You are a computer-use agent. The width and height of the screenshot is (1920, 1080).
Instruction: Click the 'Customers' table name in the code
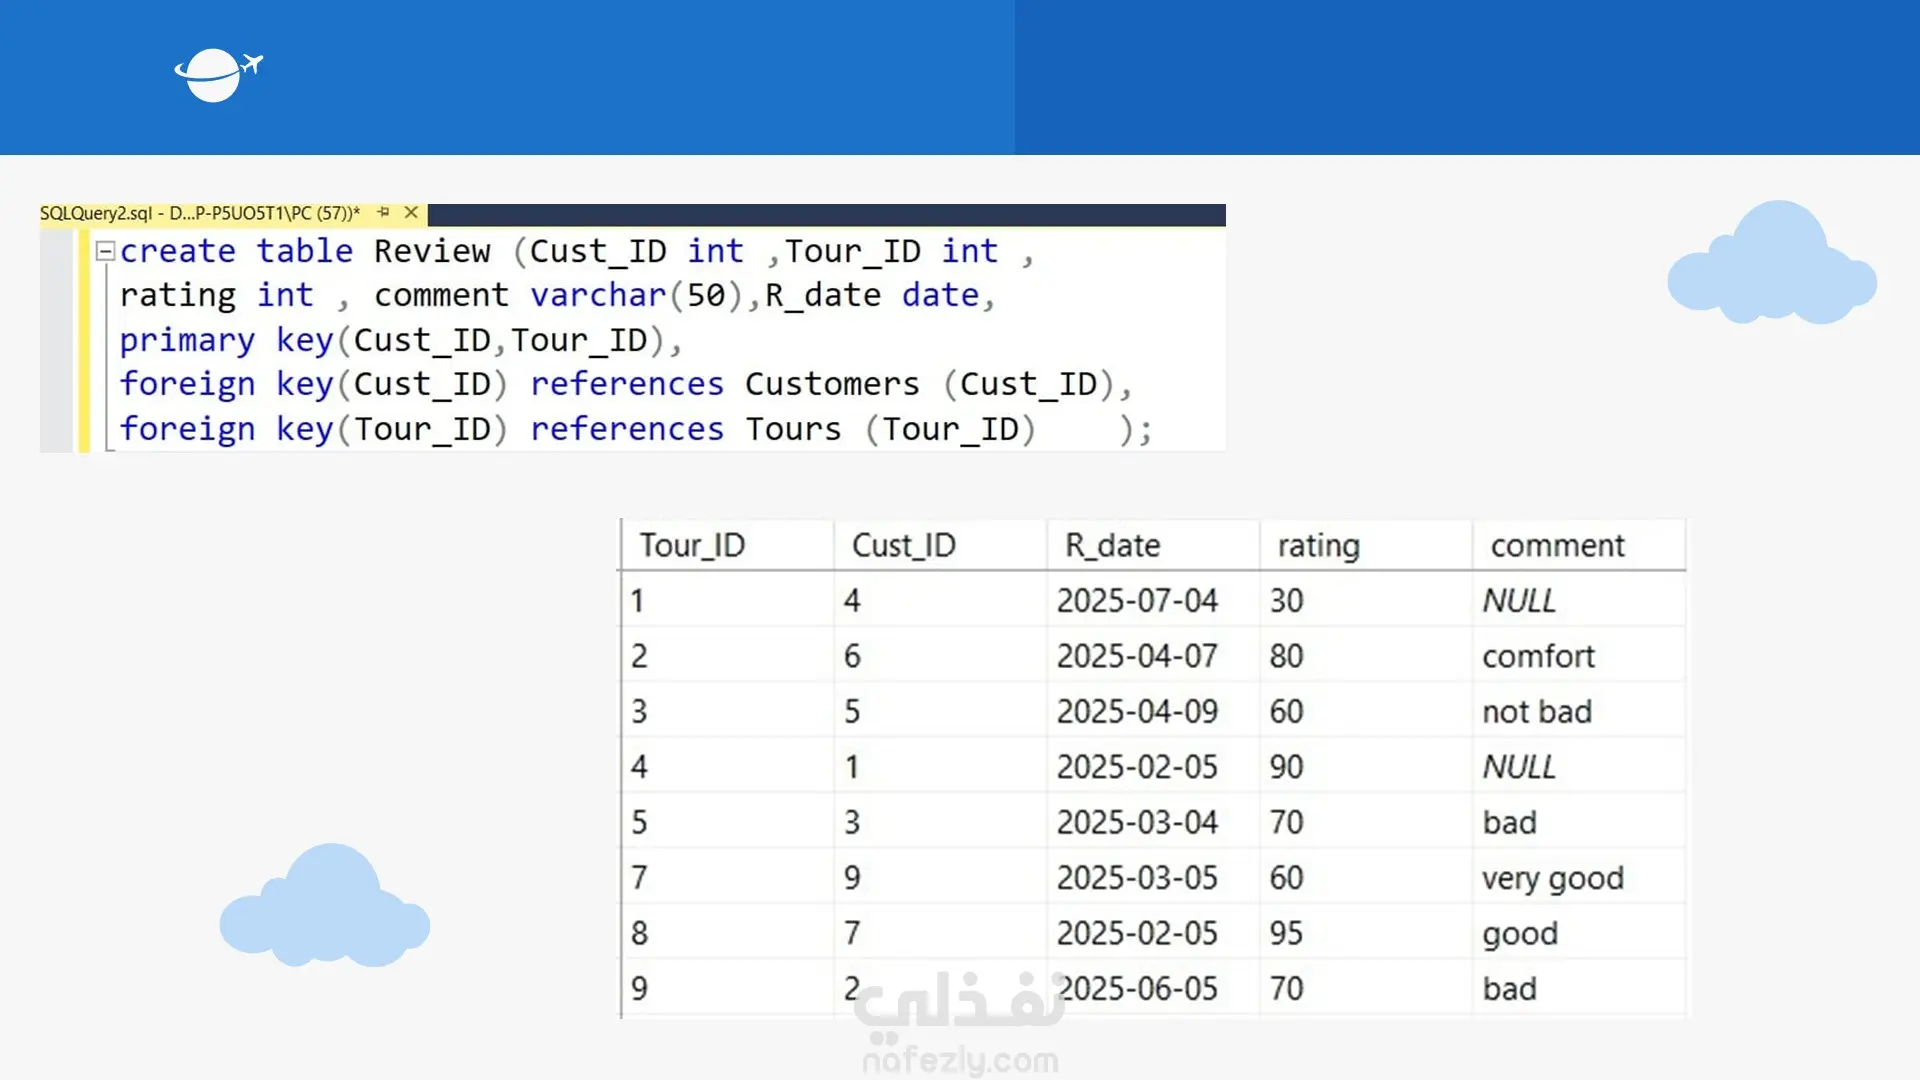tap(831, 384)
